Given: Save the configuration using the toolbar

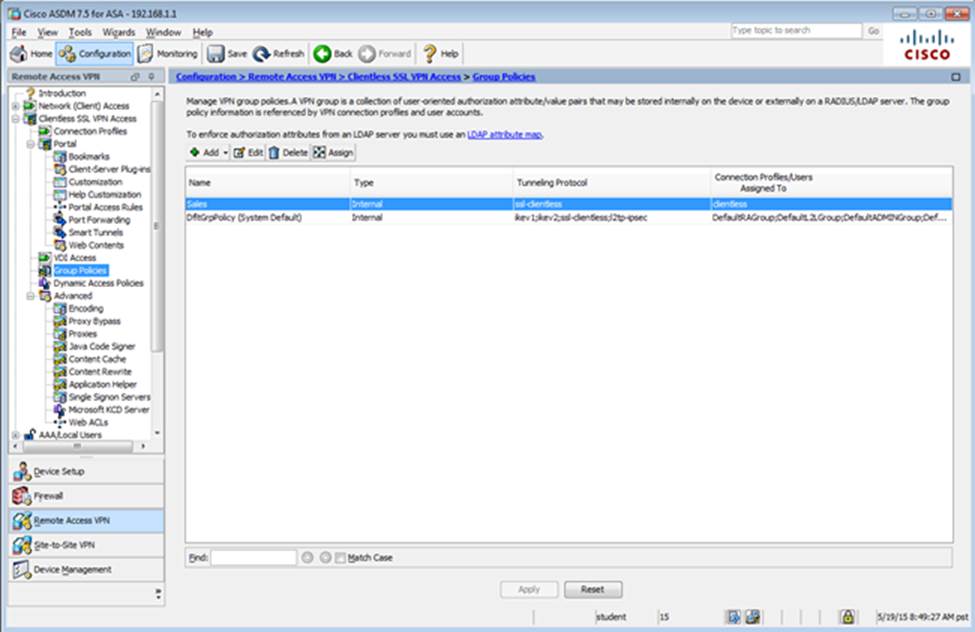Looking at the screenshot, I should tap(227, 54).
